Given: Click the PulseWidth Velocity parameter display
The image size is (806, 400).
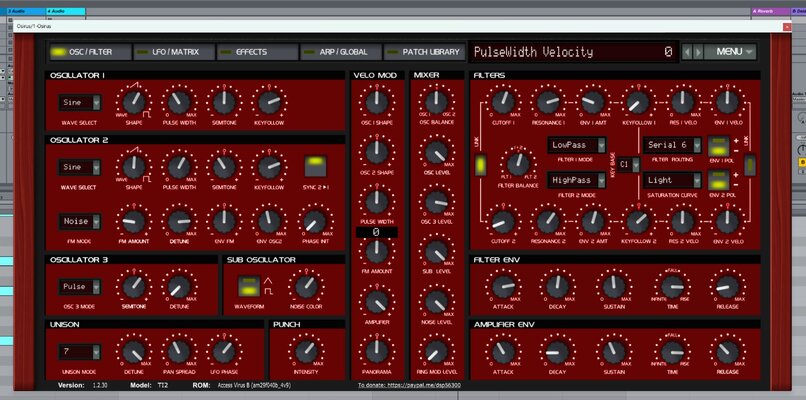Looking at the screenshot, I should [574, 52].
